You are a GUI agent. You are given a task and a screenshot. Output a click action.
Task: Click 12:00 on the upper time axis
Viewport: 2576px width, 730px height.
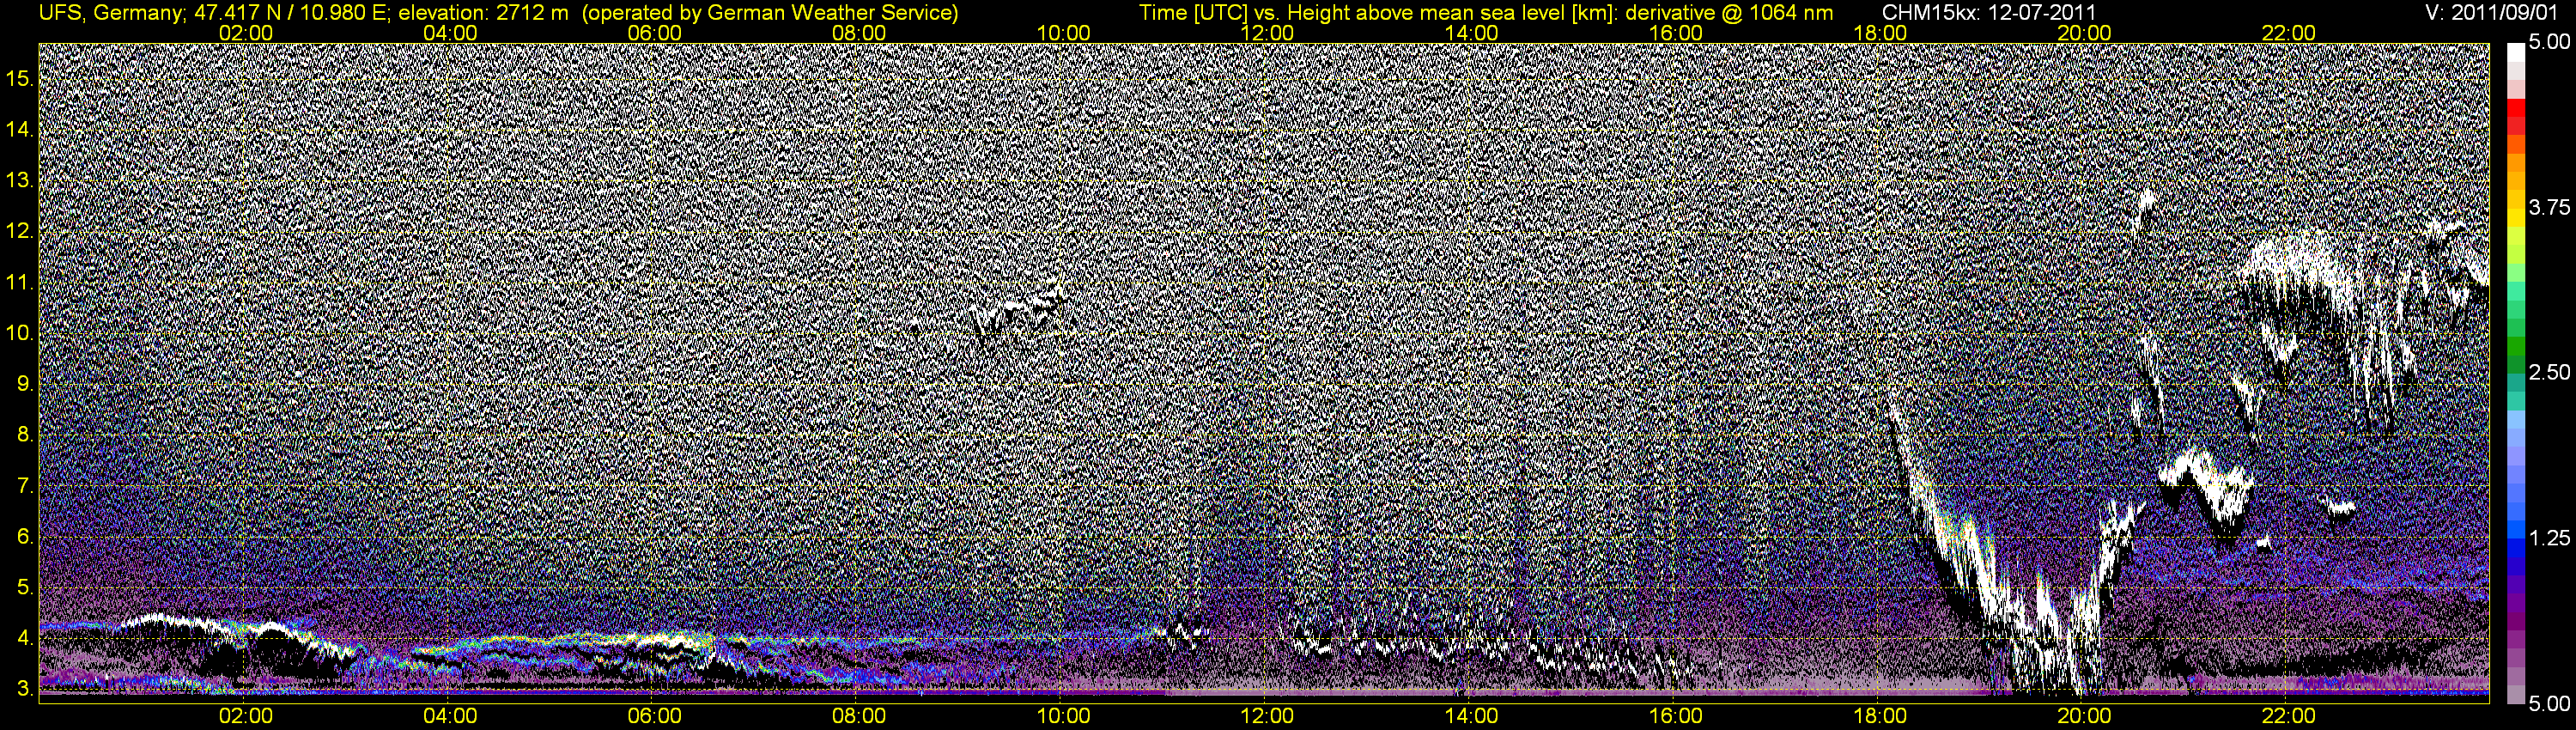pyautogui.click(x=1267, y=33)
